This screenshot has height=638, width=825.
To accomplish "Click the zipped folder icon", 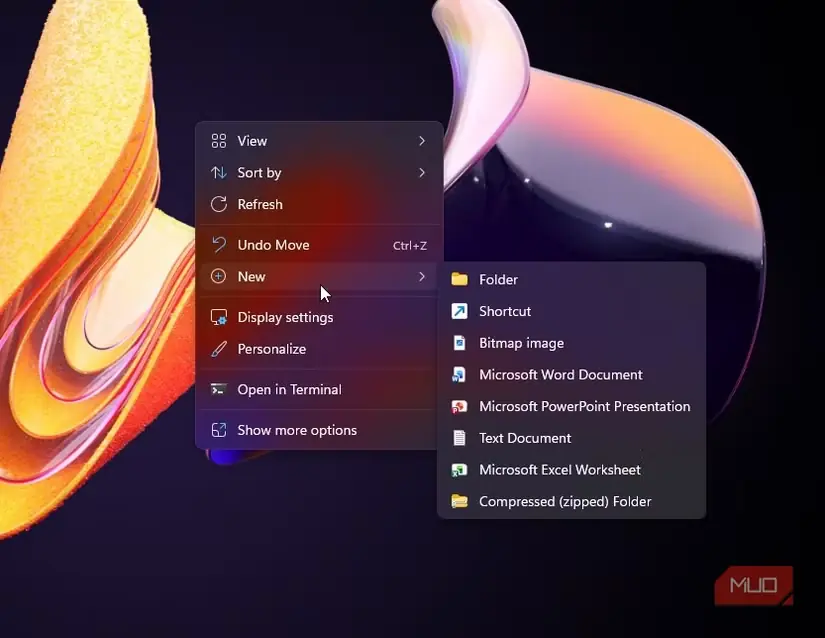I will (459, 501).
